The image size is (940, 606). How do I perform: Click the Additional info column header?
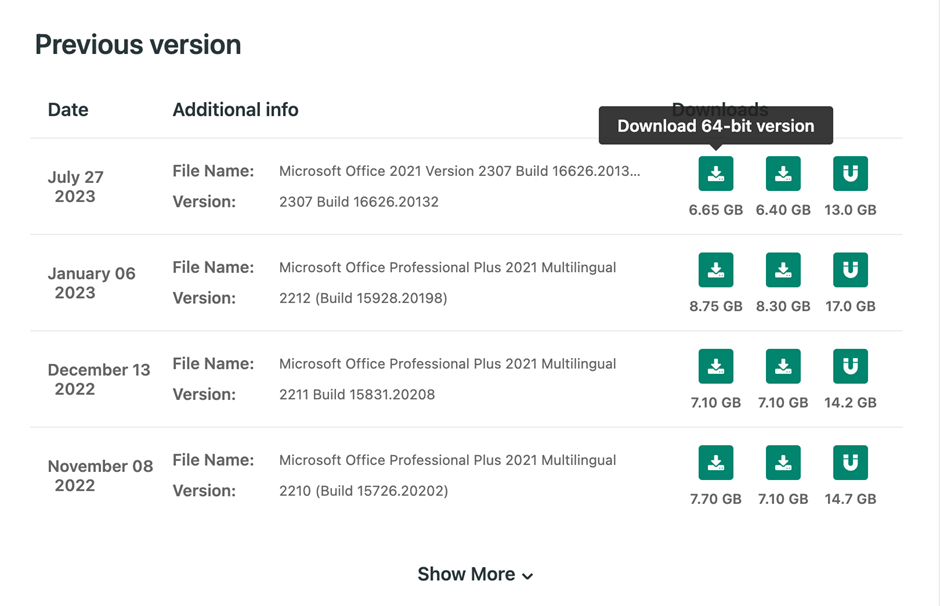(x=236, y=110)
